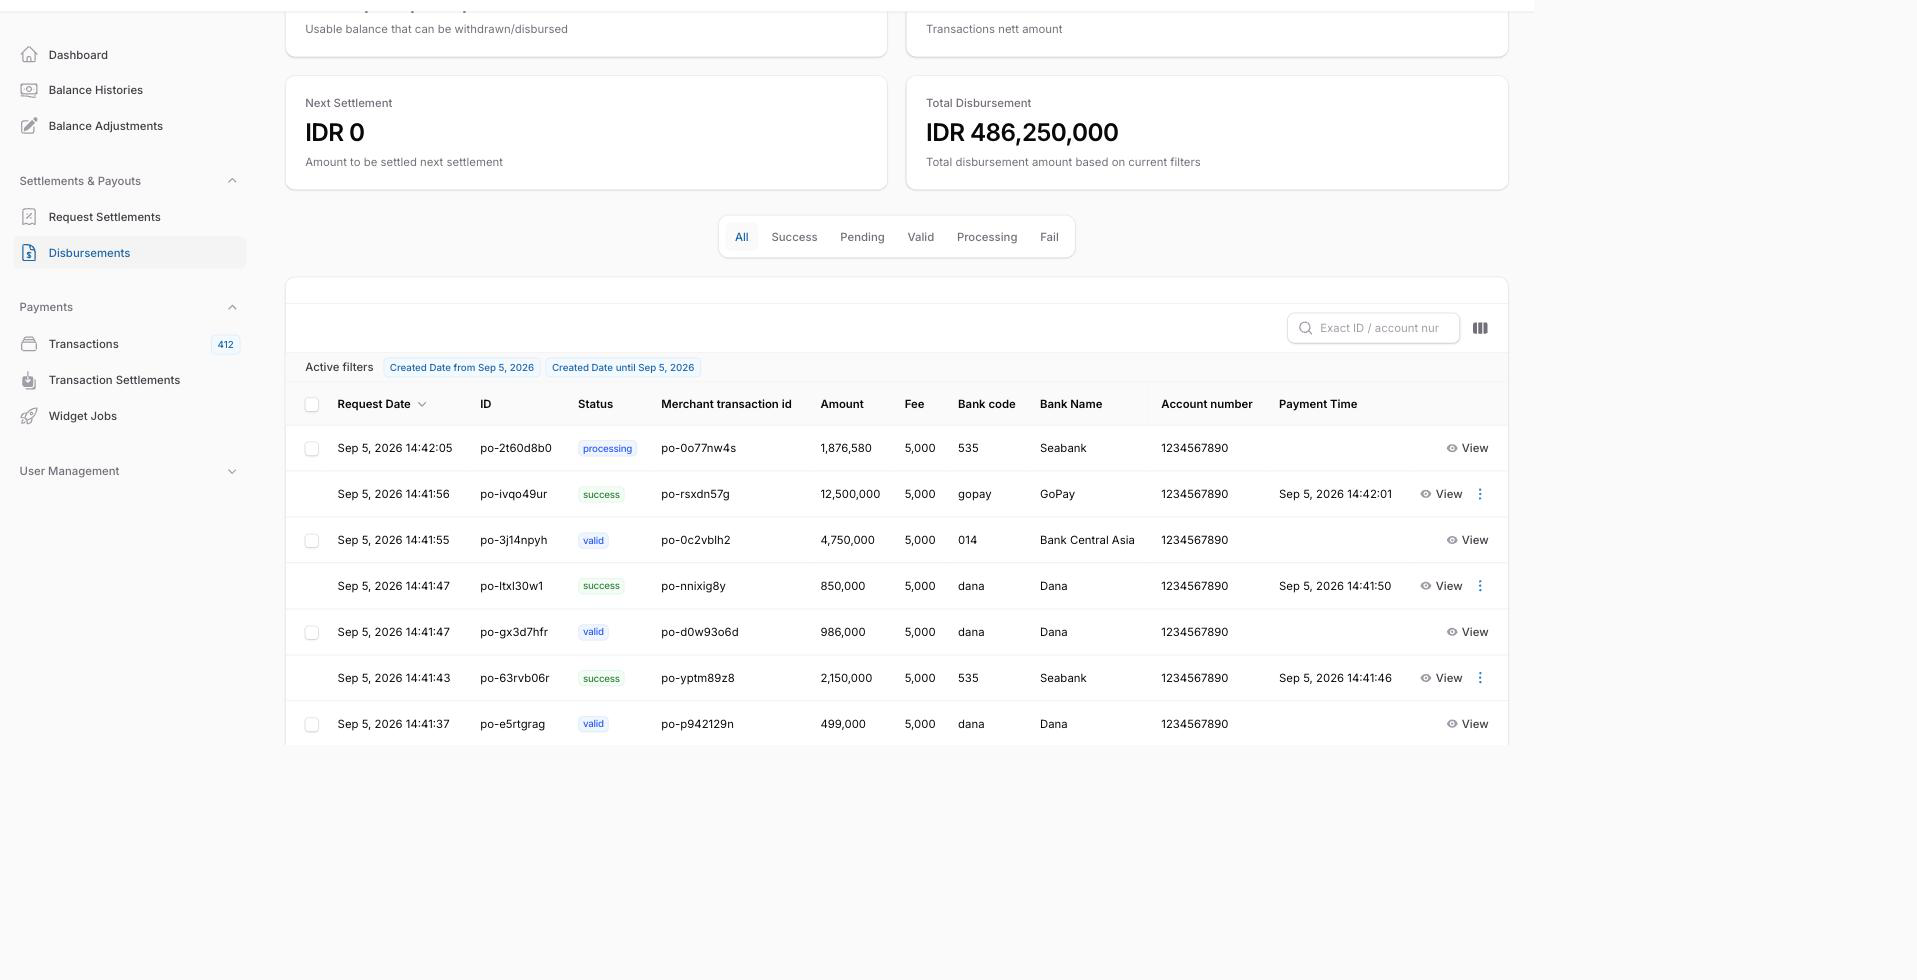The height and width of the screenshot is (980, 1917).
Task: Click the Payment Time column header
Action: [1318, 404]
